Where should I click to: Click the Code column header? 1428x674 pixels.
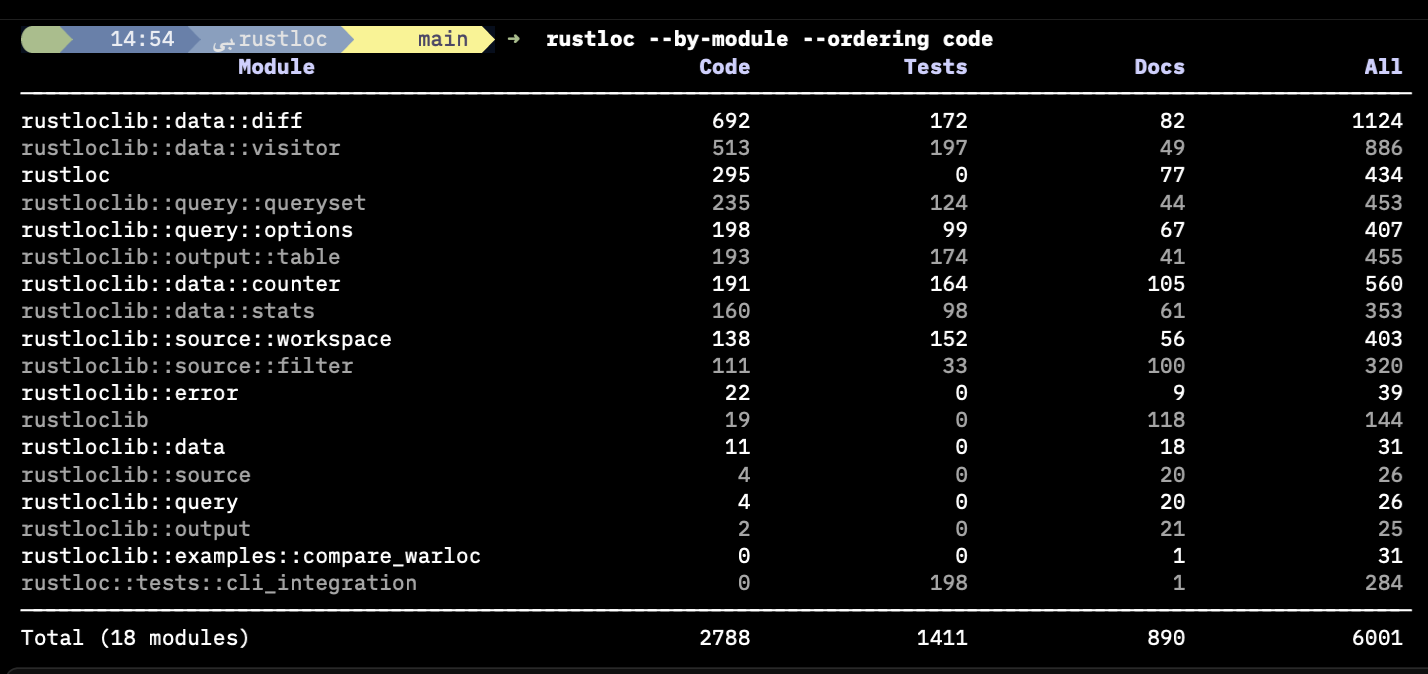[x=724, y=67]
